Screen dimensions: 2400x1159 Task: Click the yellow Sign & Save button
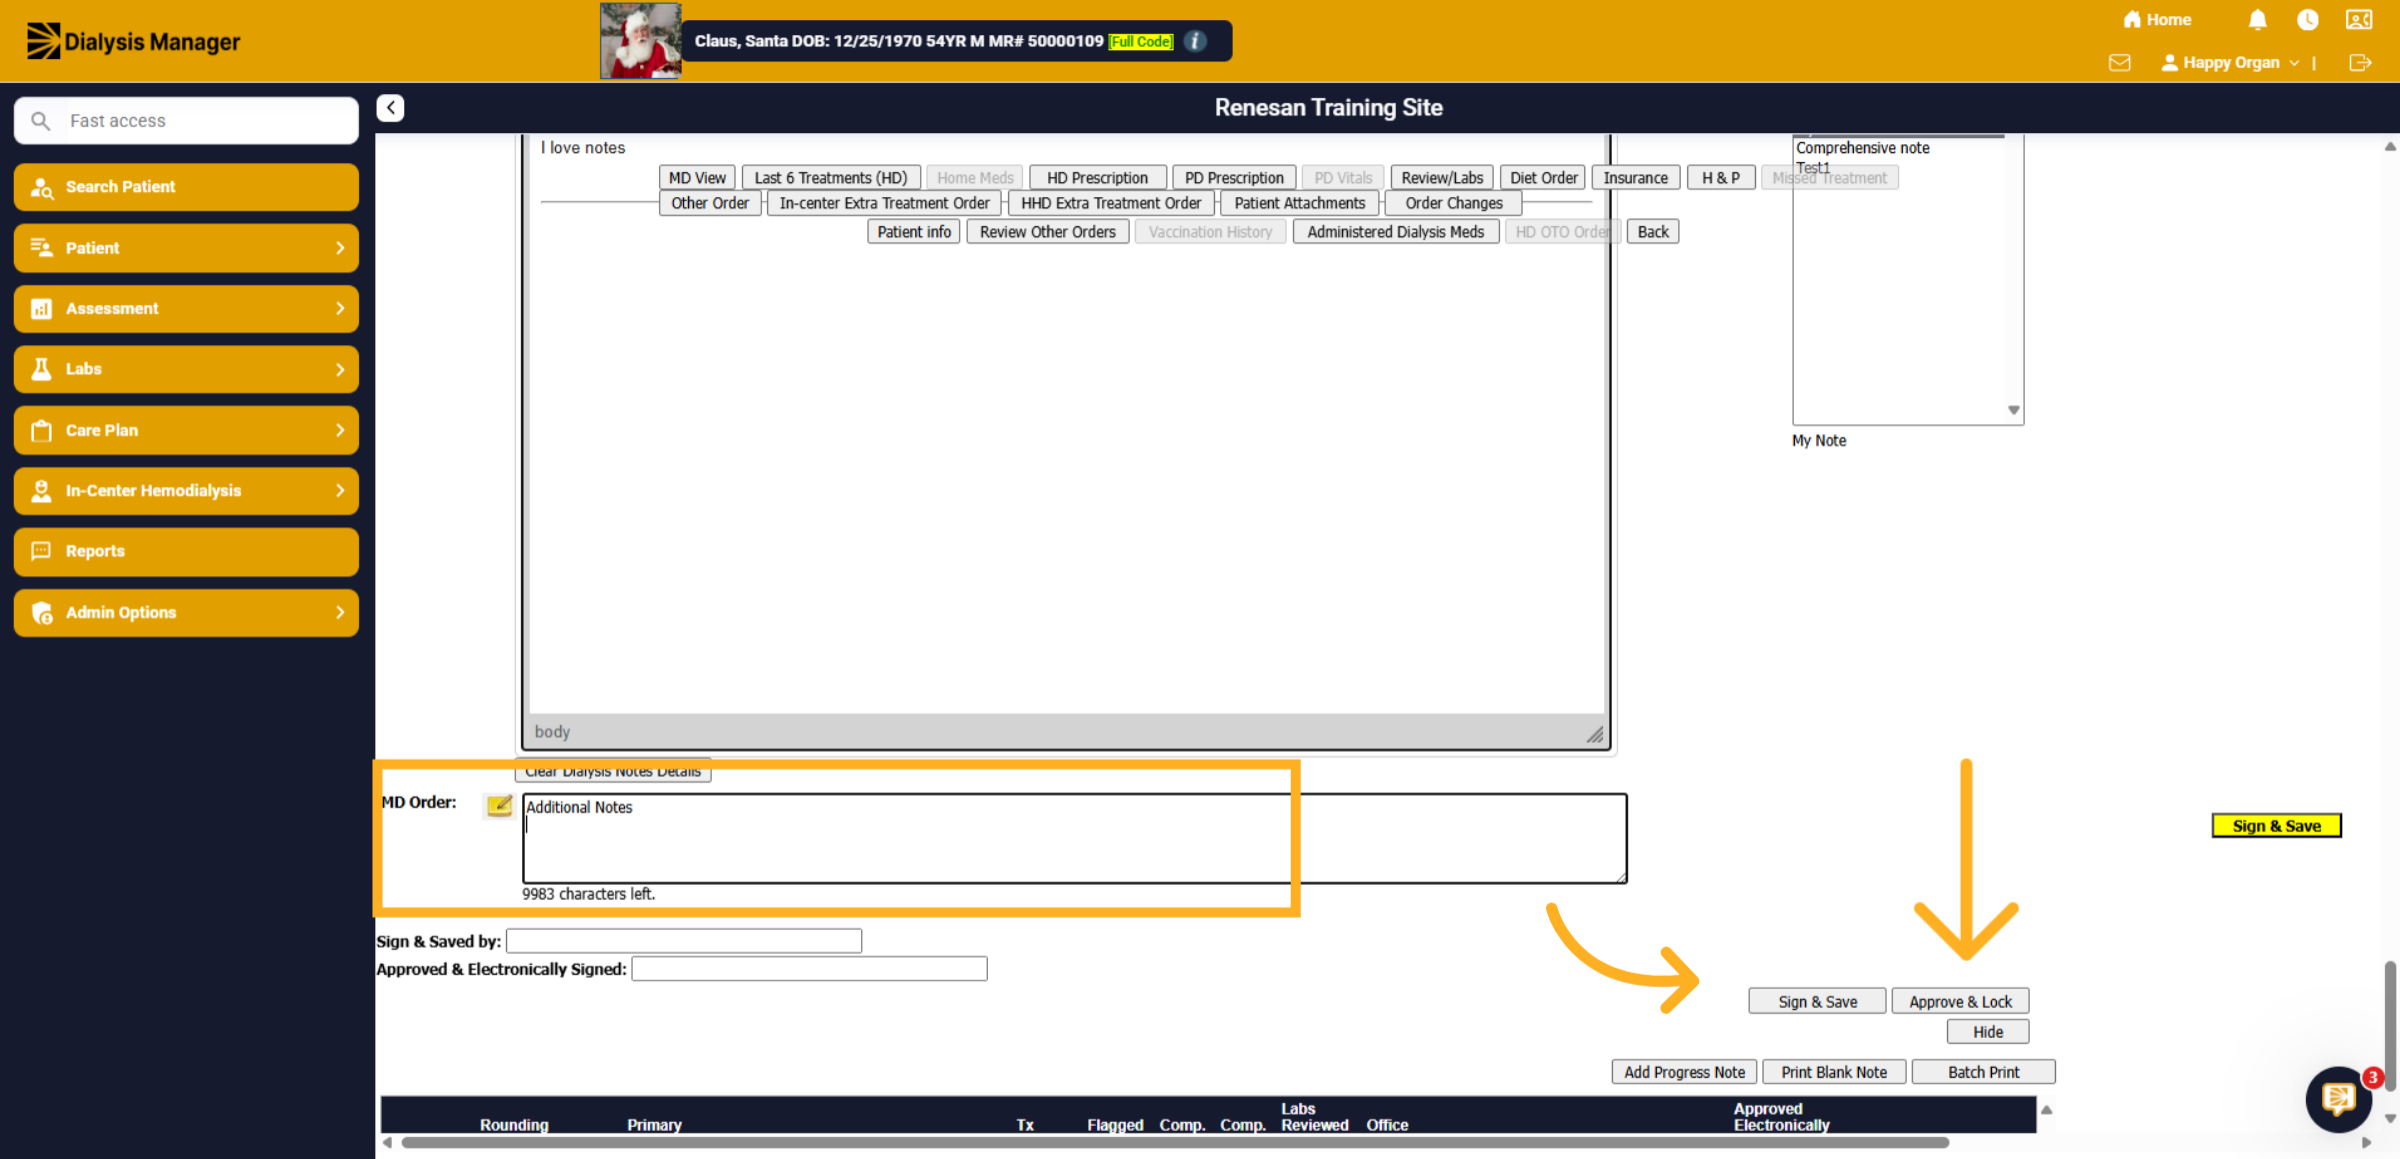[x=2276, y=826]
